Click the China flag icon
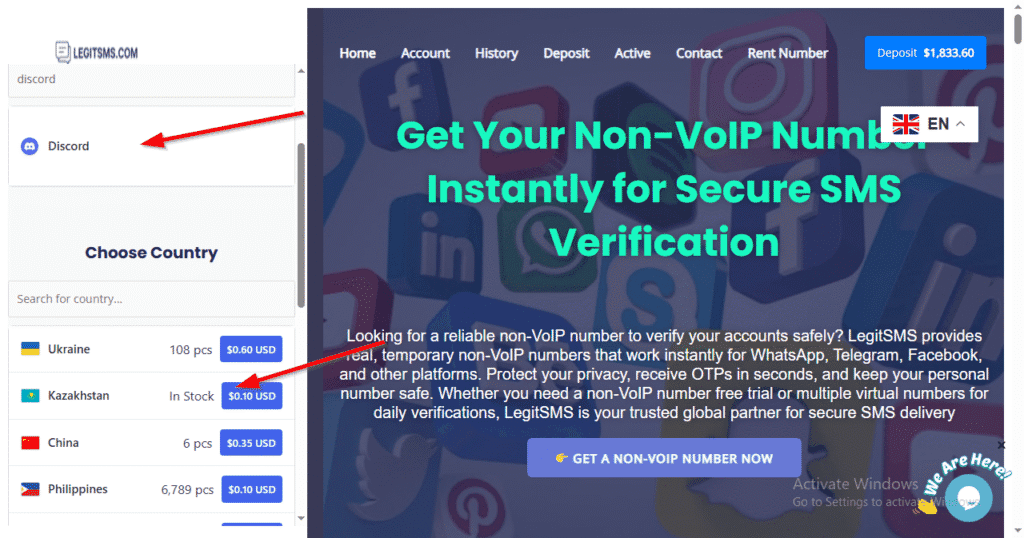This screenshot has width=1024, height=538. 30,442
